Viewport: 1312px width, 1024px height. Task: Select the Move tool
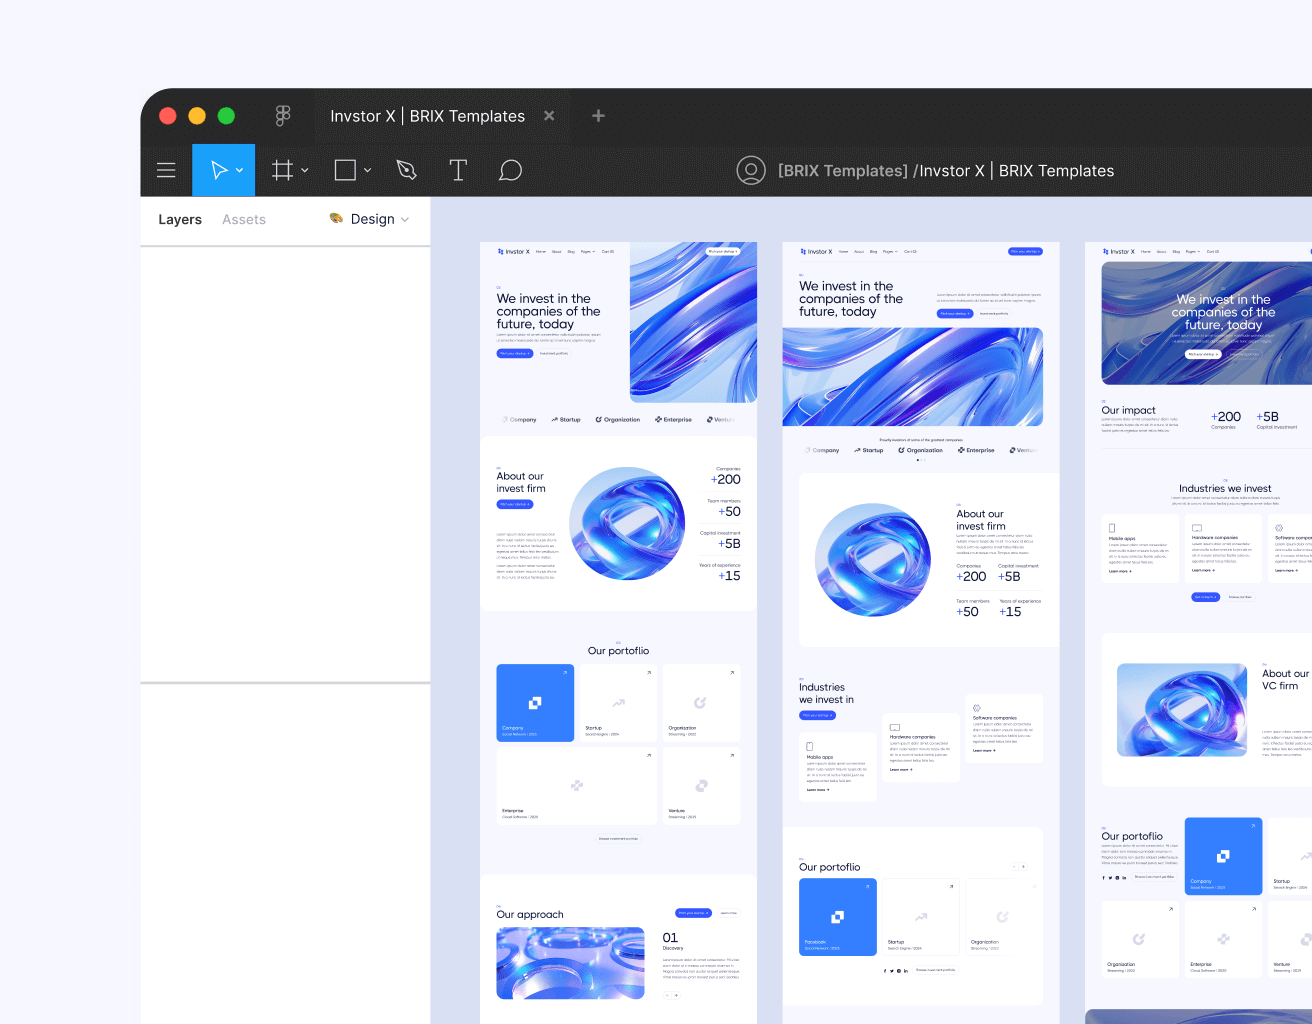click(x=217, y=170)
